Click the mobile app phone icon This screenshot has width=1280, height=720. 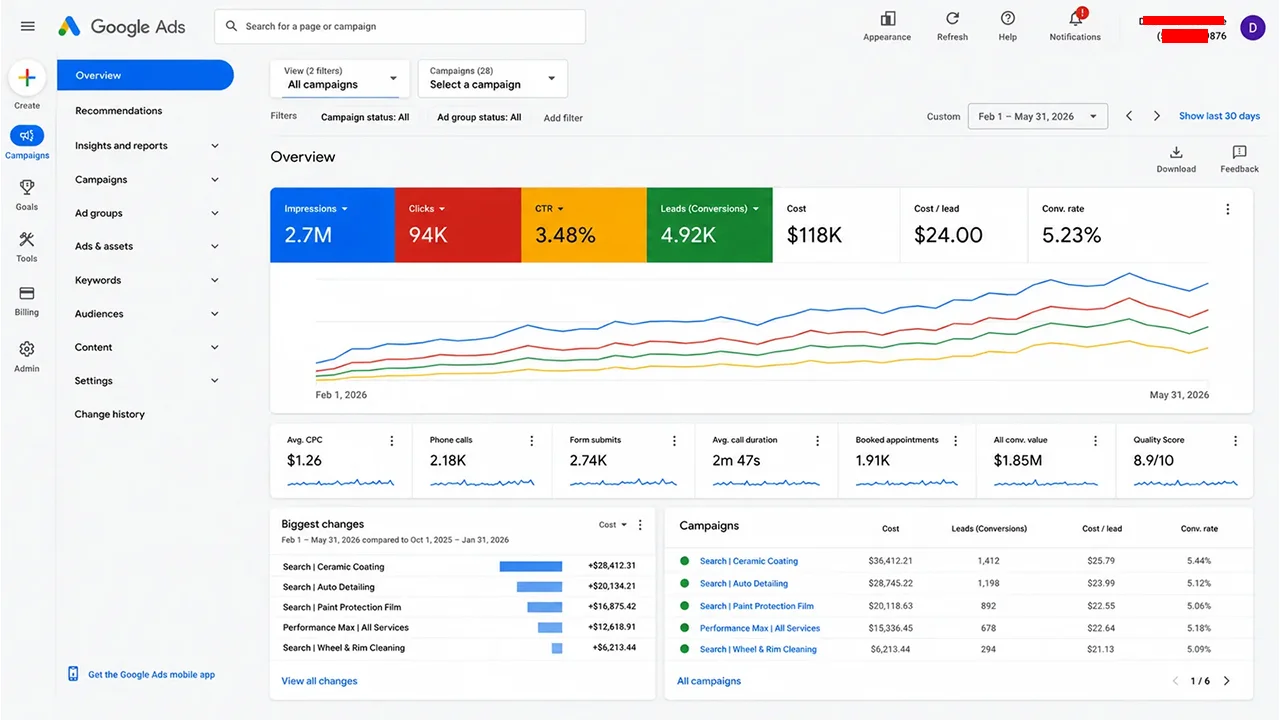coord(73,674)
